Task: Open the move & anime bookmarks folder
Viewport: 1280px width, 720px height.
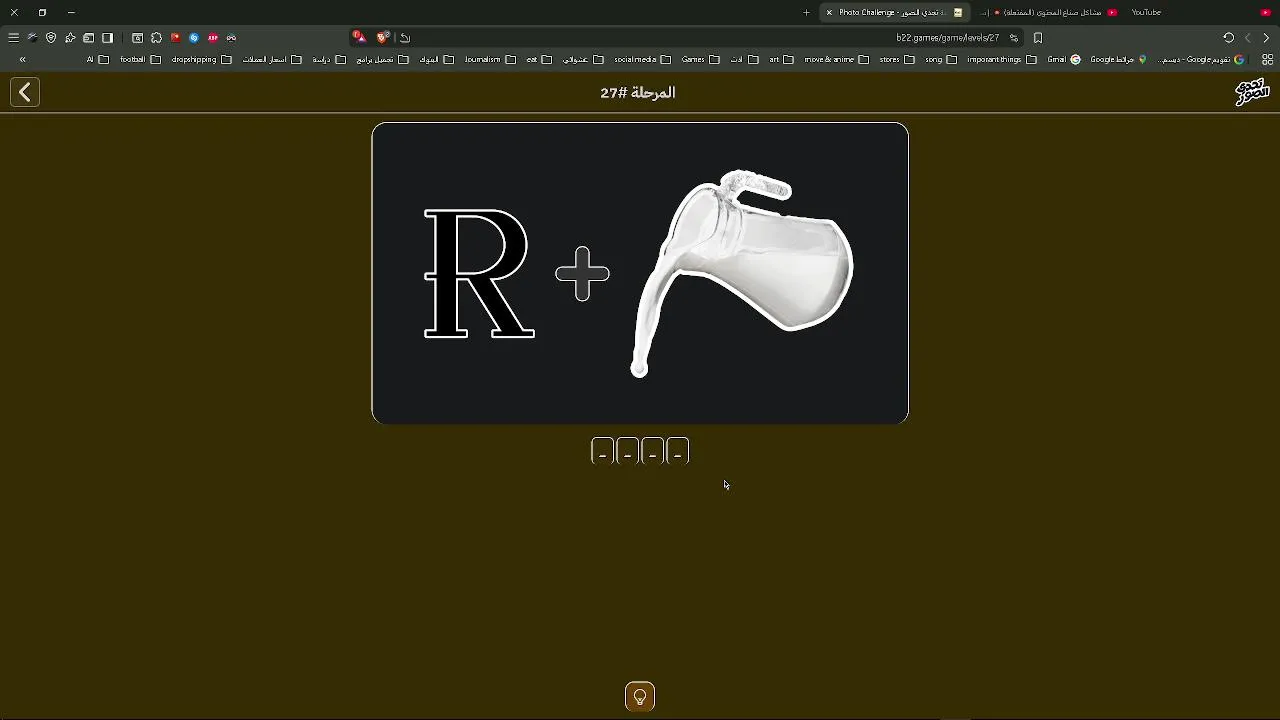Action: (836, 59)
